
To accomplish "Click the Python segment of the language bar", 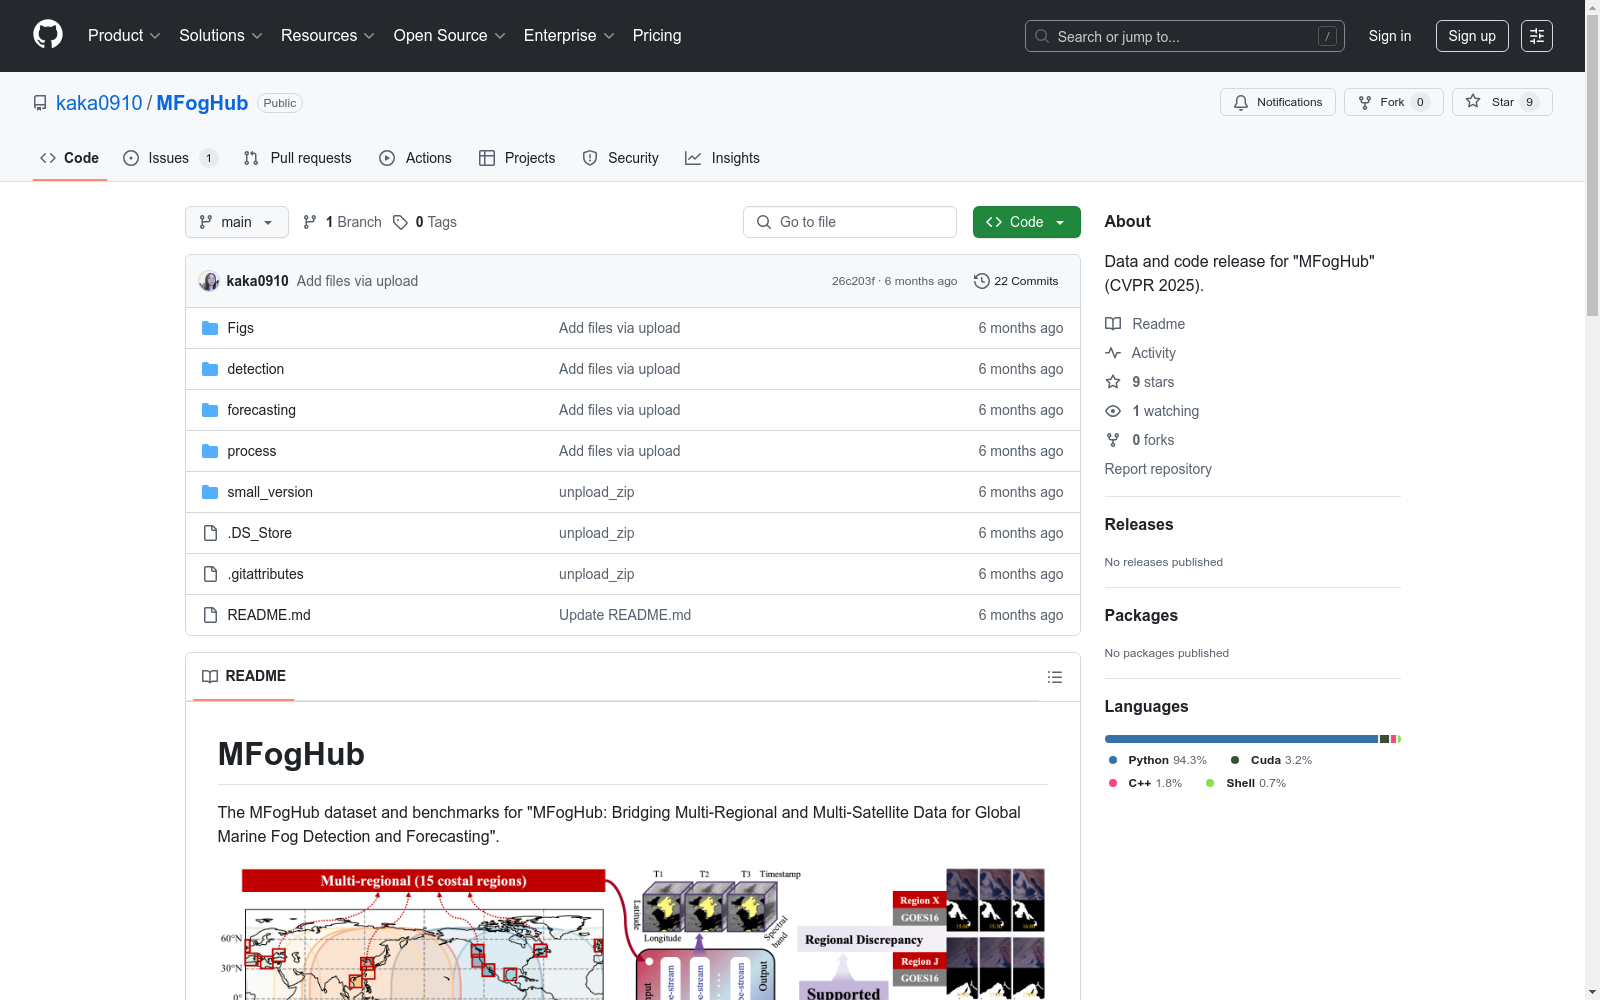I will click(1241, 739).
